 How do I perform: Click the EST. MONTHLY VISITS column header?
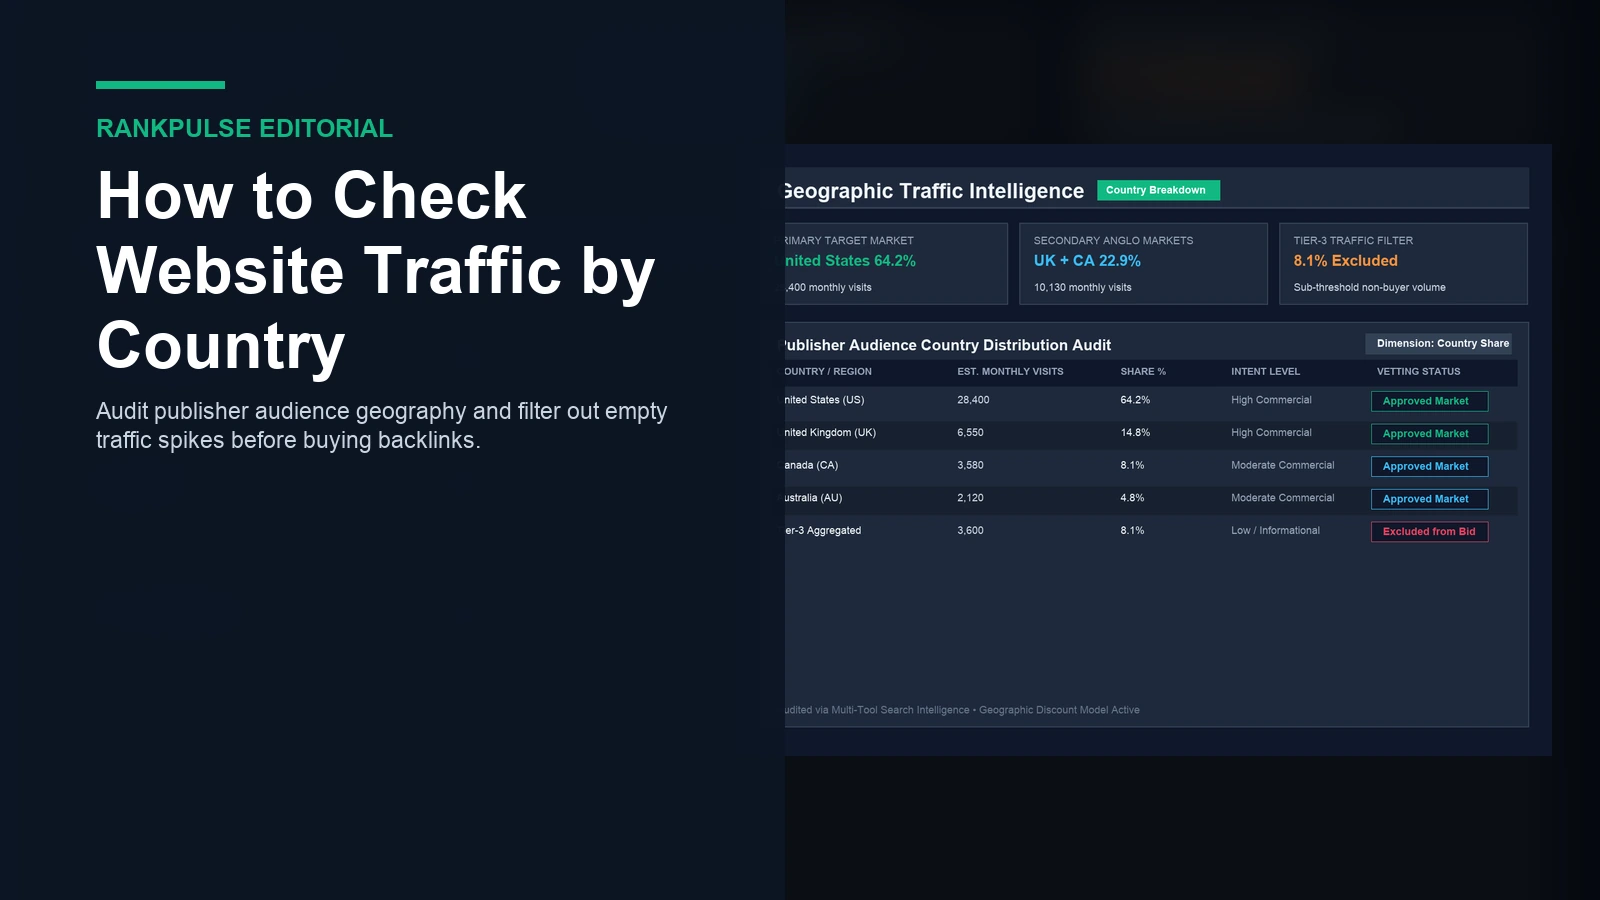point(1010,371)
